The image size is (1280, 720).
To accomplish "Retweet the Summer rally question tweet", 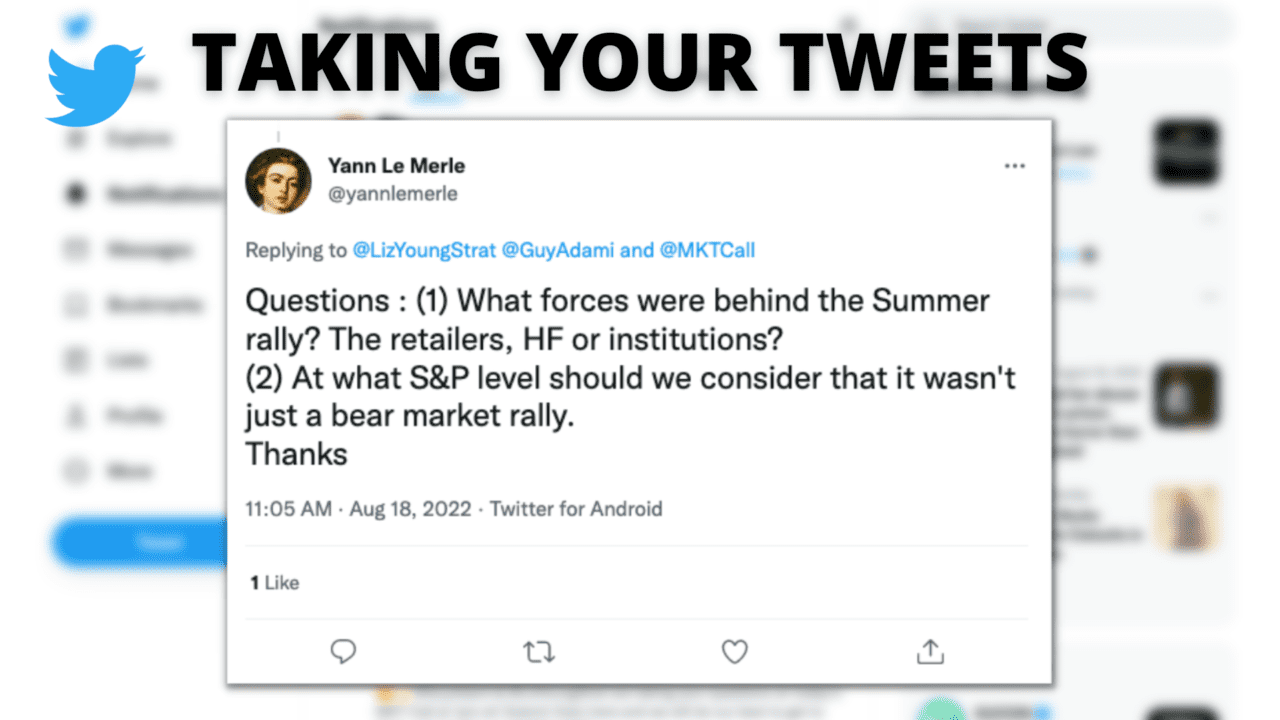I will pyautogui.click(x=539, y=652).
